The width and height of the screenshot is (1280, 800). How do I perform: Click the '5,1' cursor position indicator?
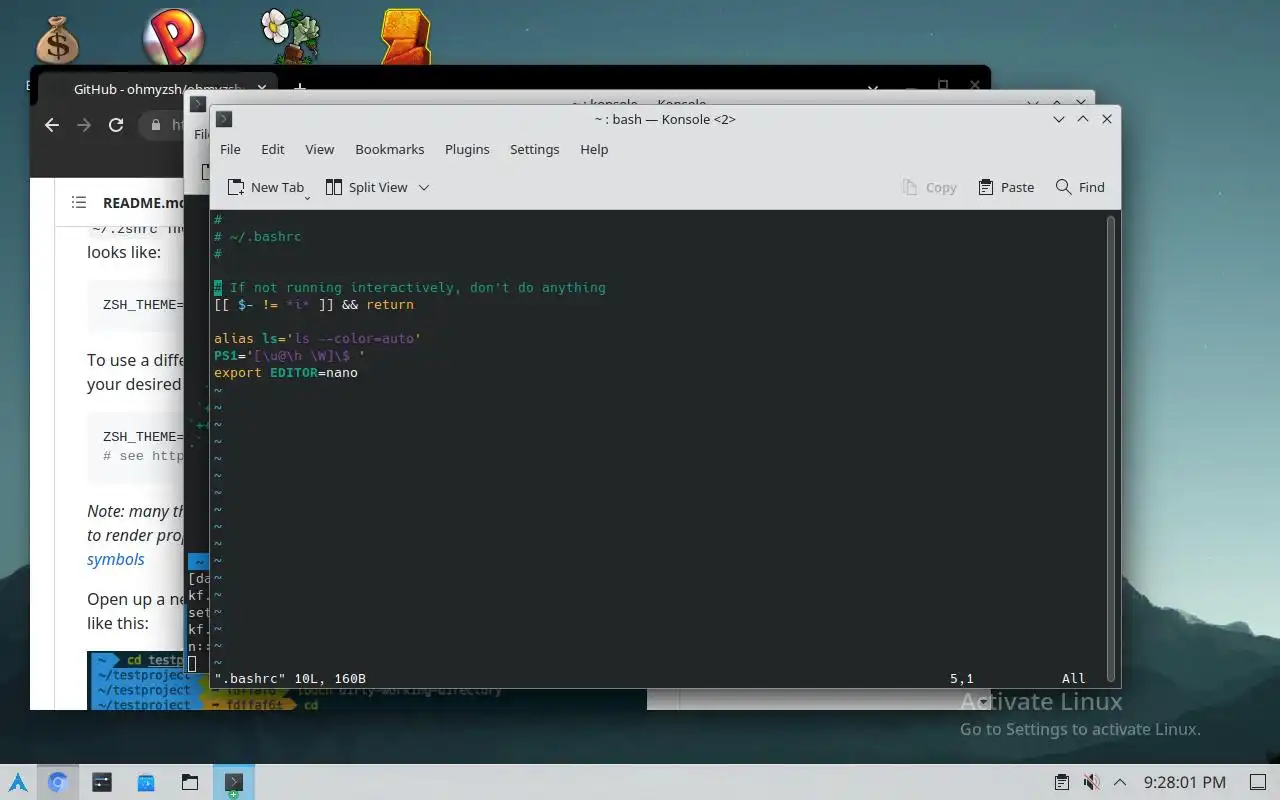click(x=962, y=679)
